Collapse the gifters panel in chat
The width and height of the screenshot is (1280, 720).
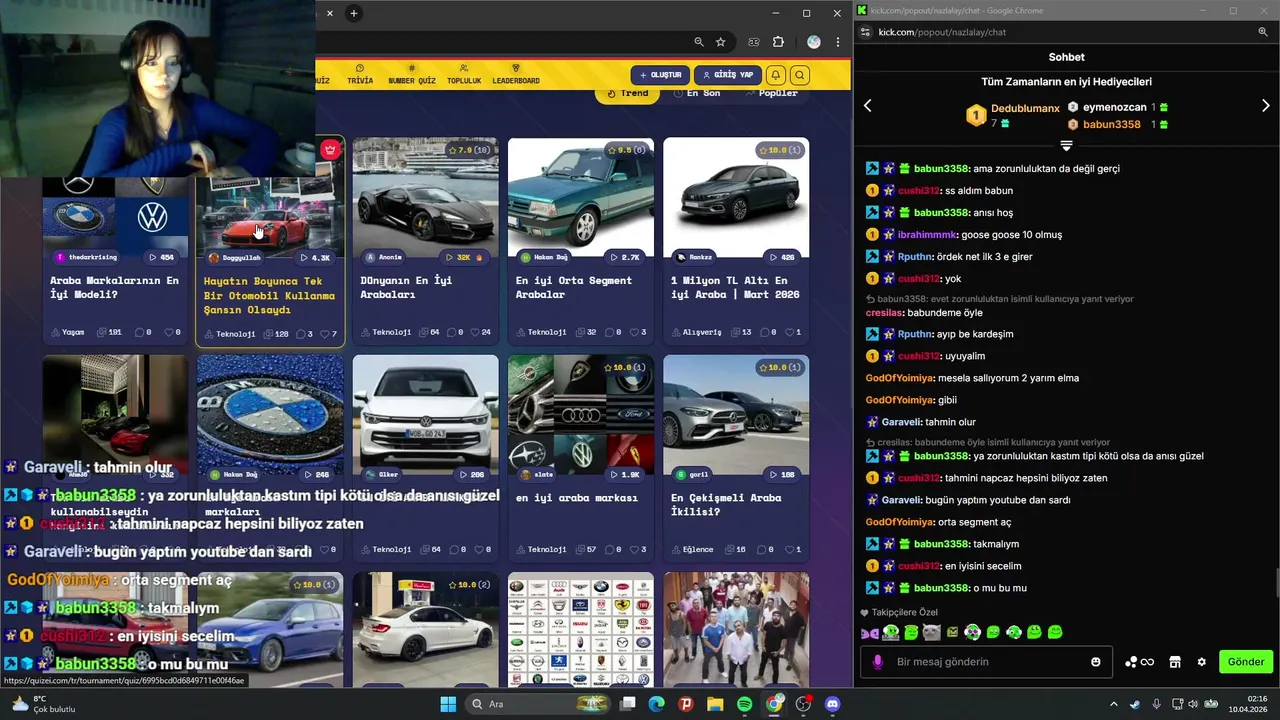tap(1066, 146)
